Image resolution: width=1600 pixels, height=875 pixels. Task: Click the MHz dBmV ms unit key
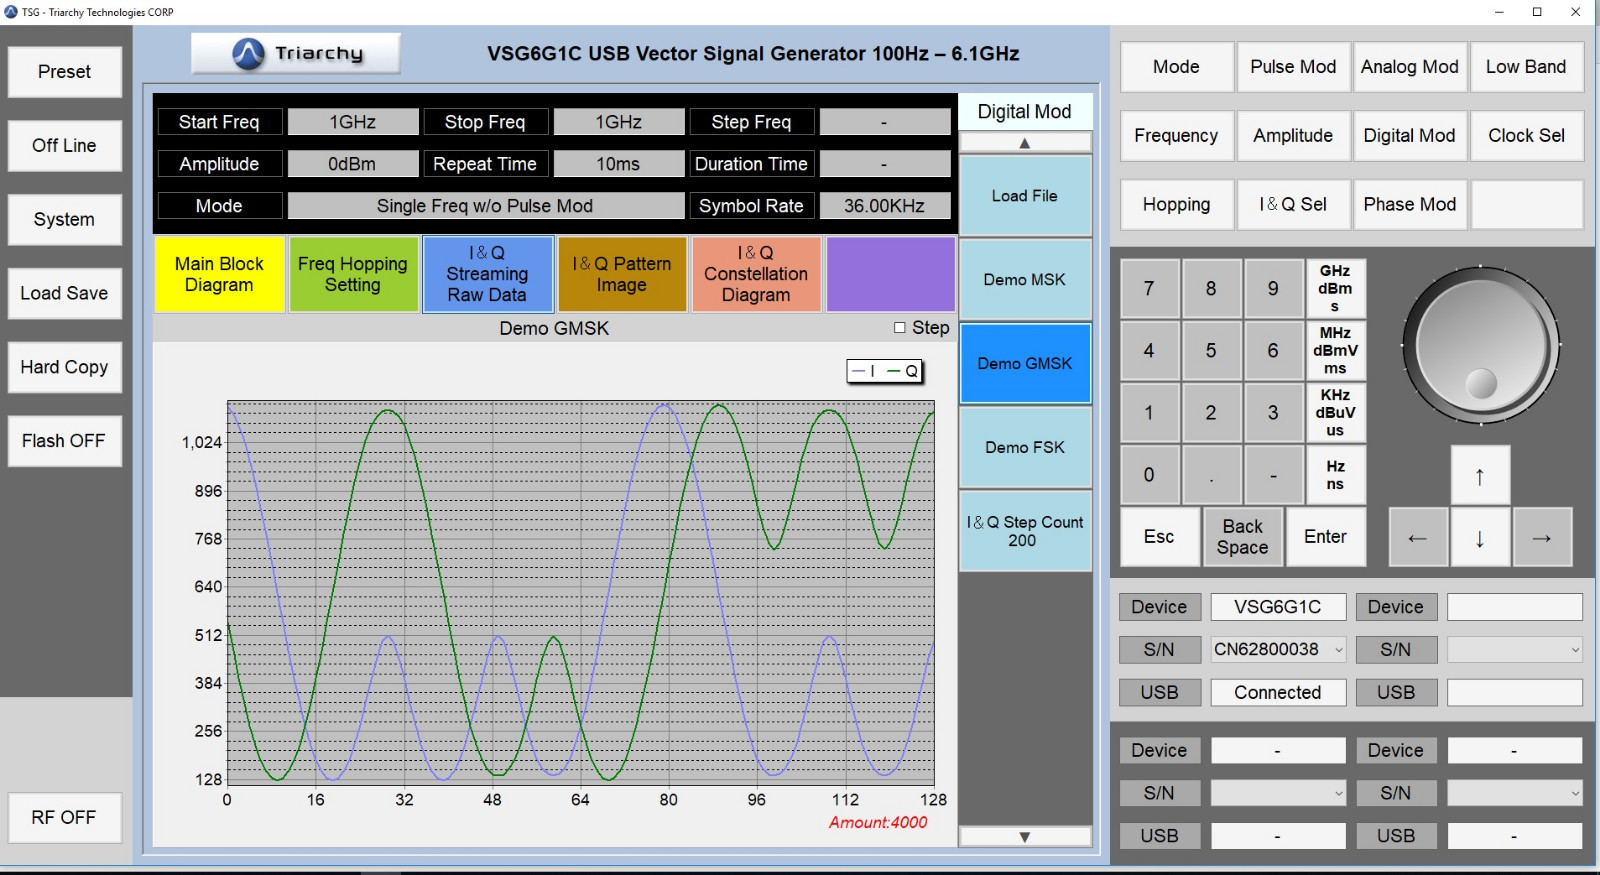[1336, 351]
